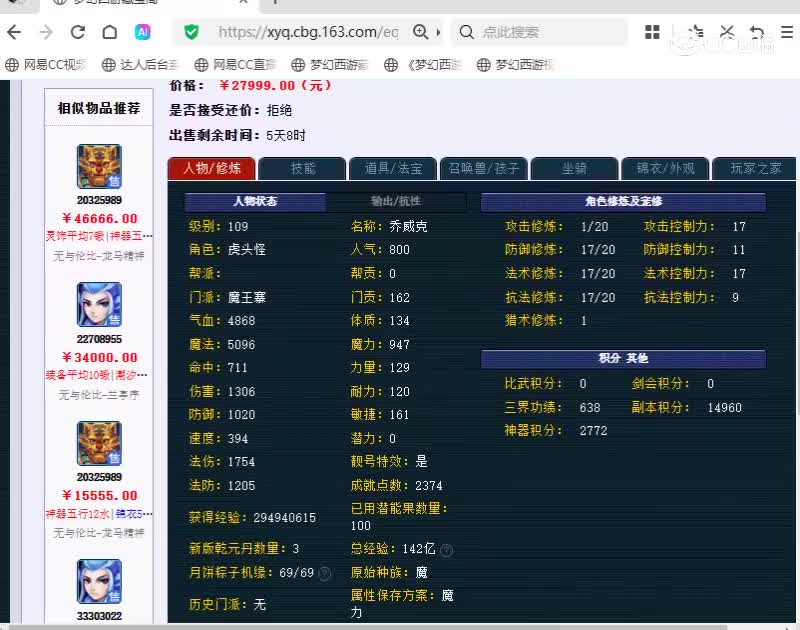Open 虎头怪 avatar priced ¥46666.00

99,166
